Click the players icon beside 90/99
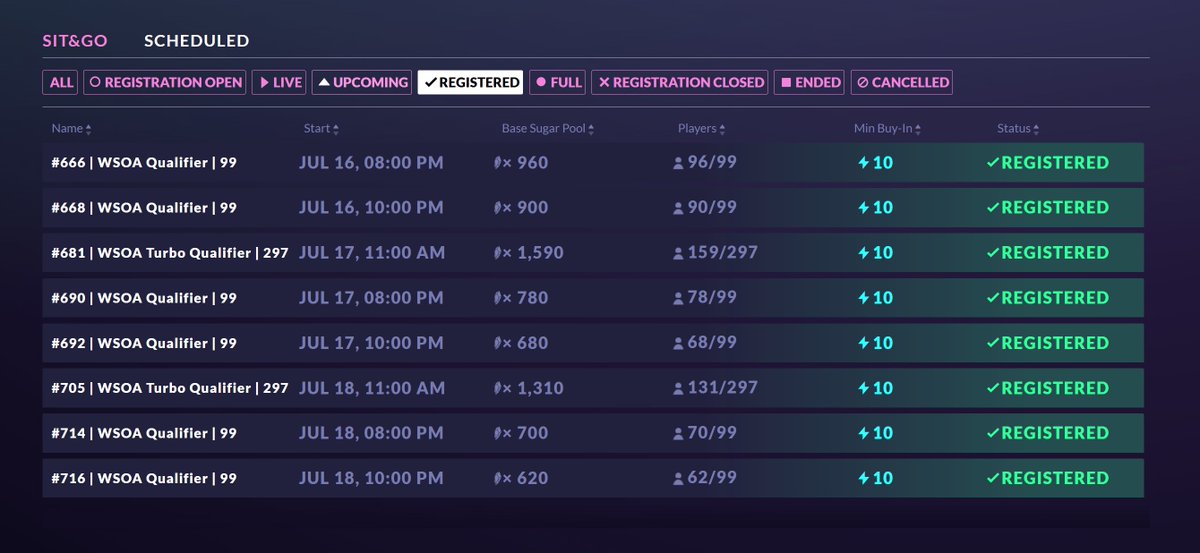Screen dimensions: 1200x553 pyautogui.click(x=679, y=208)
